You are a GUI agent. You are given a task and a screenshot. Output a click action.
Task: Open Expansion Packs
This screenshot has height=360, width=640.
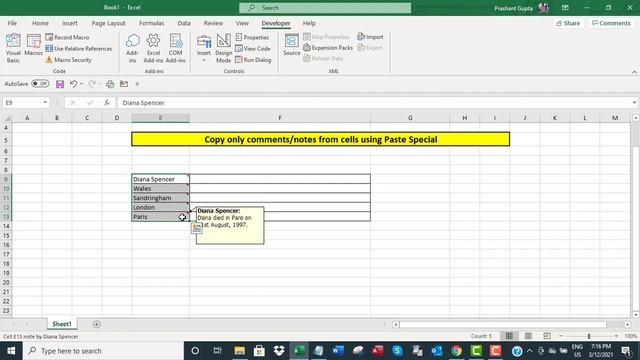[x=328, y=48]
